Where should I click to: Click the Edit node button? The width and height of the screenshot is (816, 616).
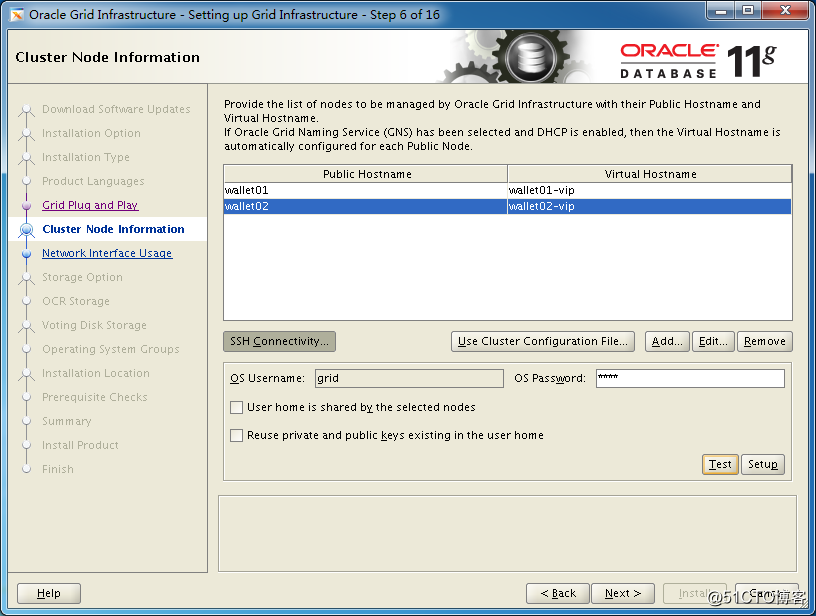click(x=713, y=341)
